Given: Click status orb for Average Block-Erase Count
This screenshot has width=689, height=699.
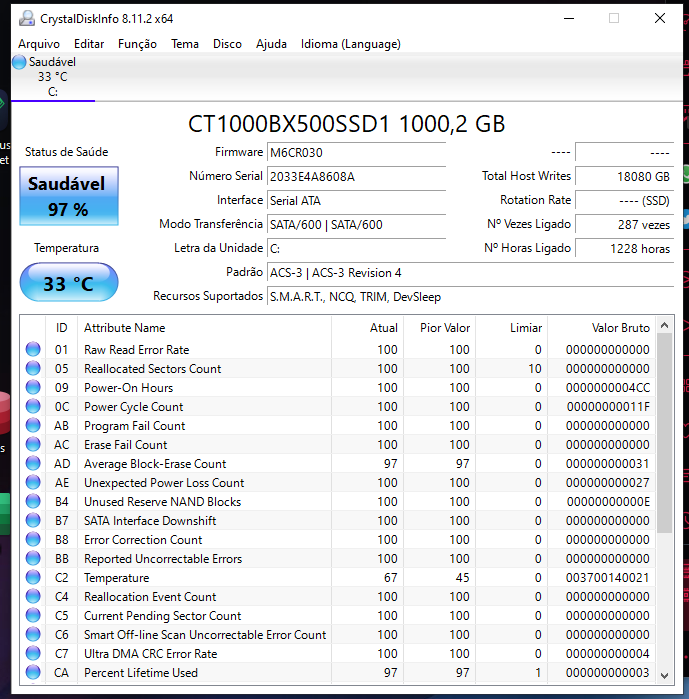Looking at the screenshot, I should click(33, 463).
